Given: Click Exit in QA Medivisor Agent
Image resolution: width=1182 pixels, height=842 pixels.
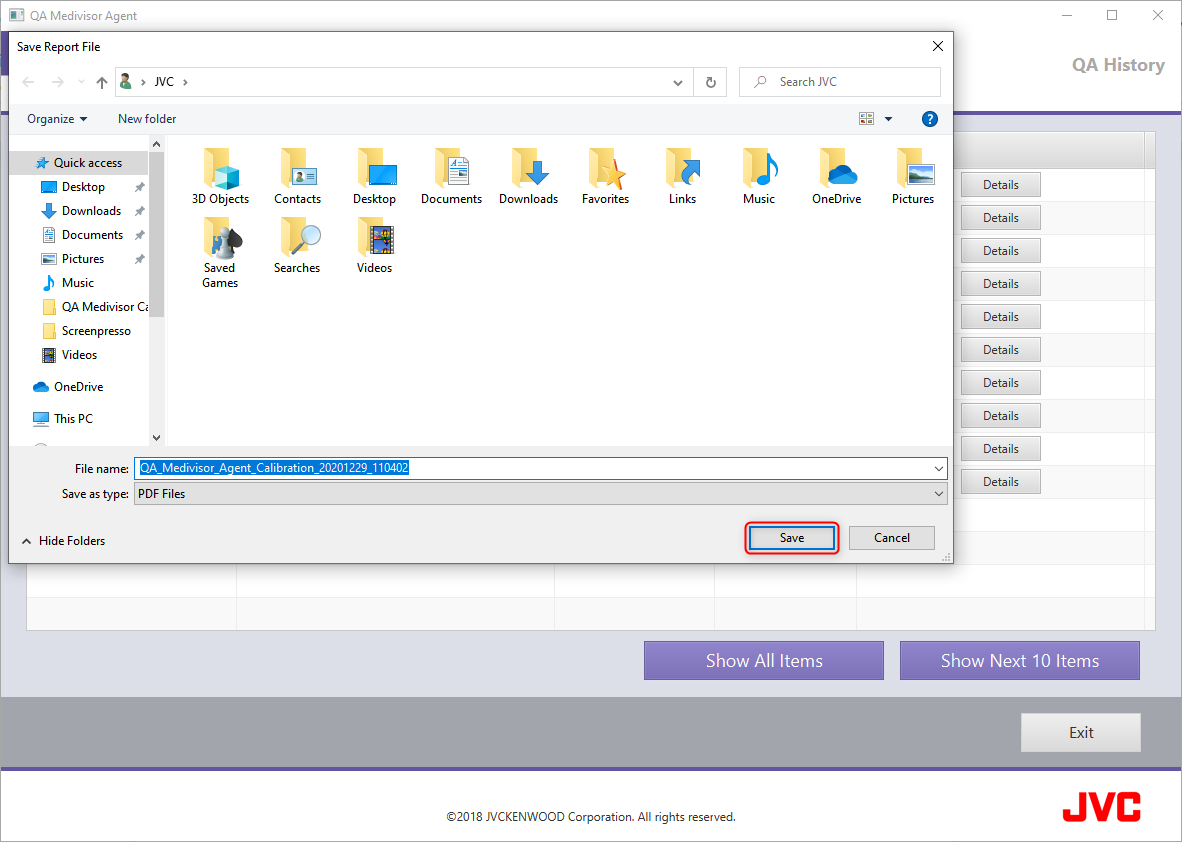Looking at the screenshot, I should pyautogui.click(x=1081, y=733).
